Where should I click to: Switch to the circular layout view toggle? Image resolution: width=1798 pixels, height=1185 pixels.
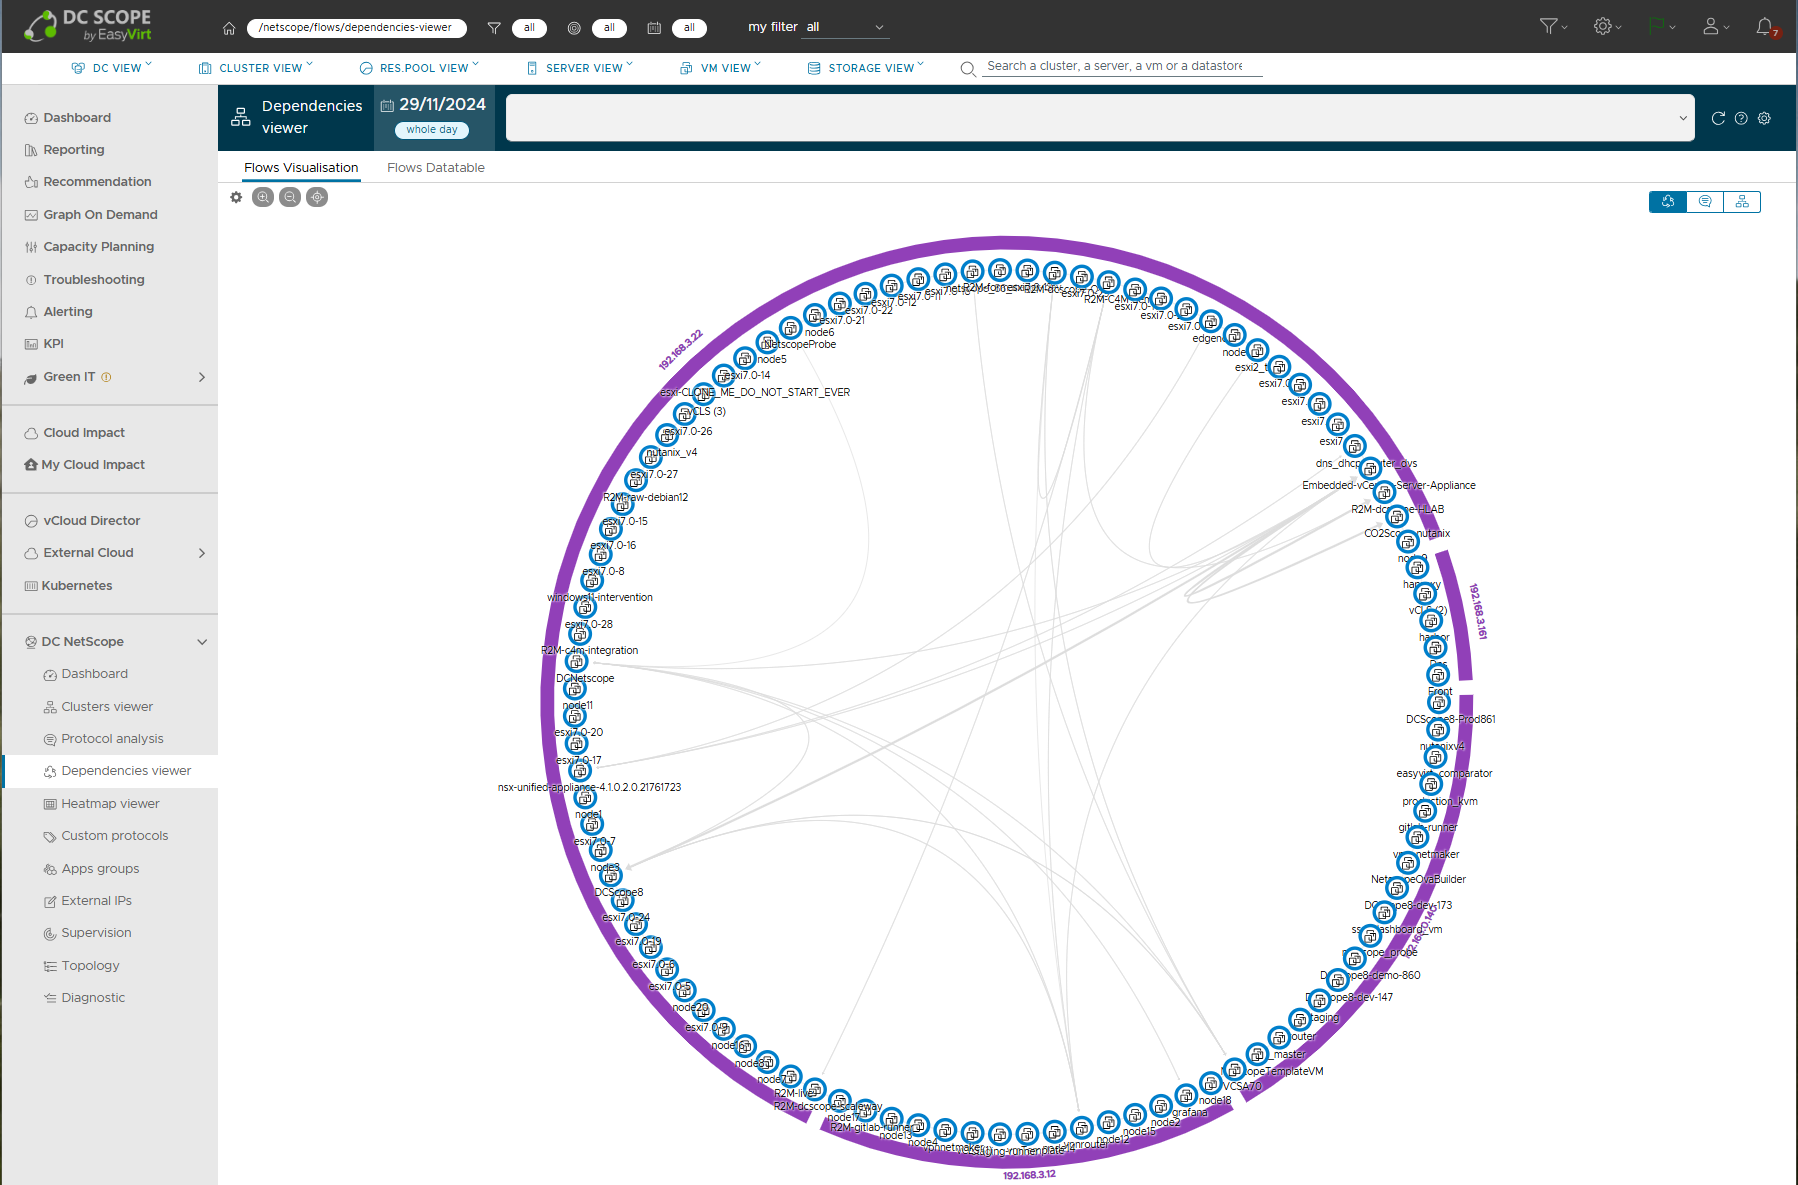click(1668, 202)
